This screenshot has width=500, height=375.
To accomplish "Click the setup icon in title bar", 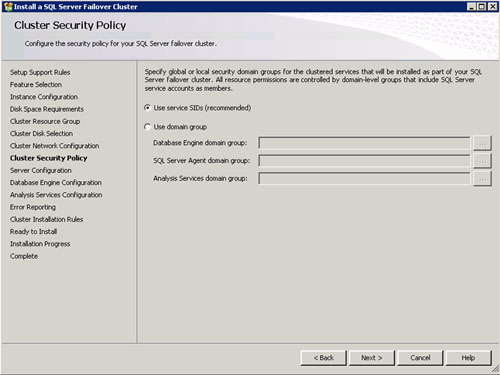I will pyautogui.click(x=8, y=6).
